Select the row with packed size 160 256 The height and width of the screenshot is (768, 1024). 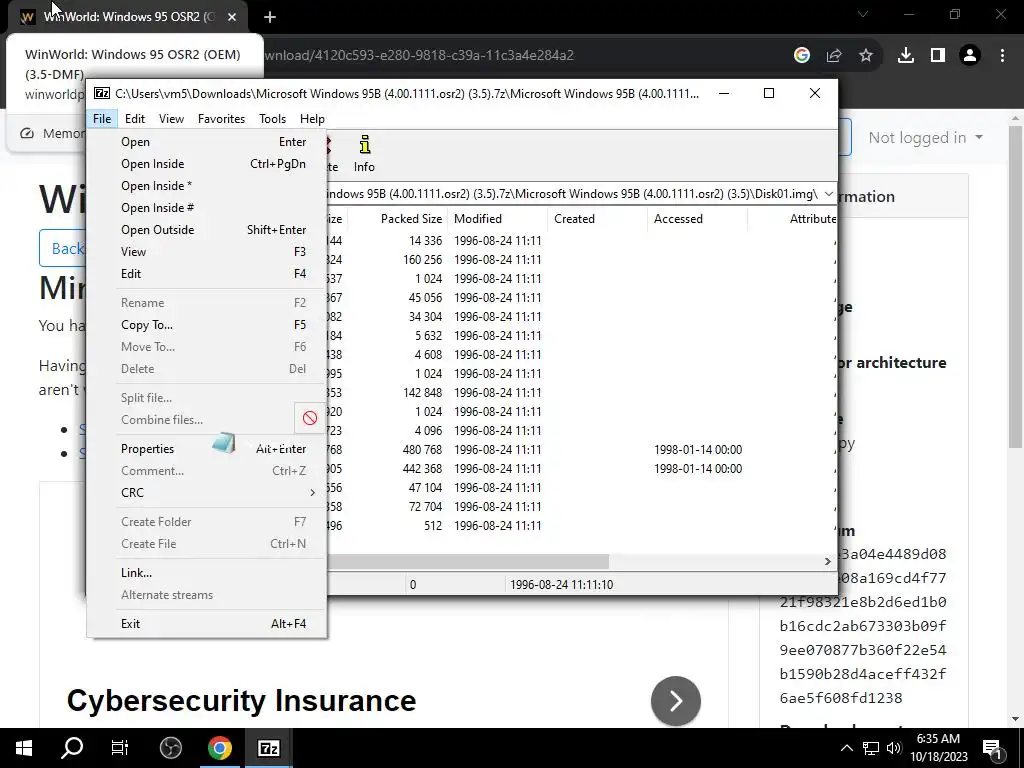581,259
